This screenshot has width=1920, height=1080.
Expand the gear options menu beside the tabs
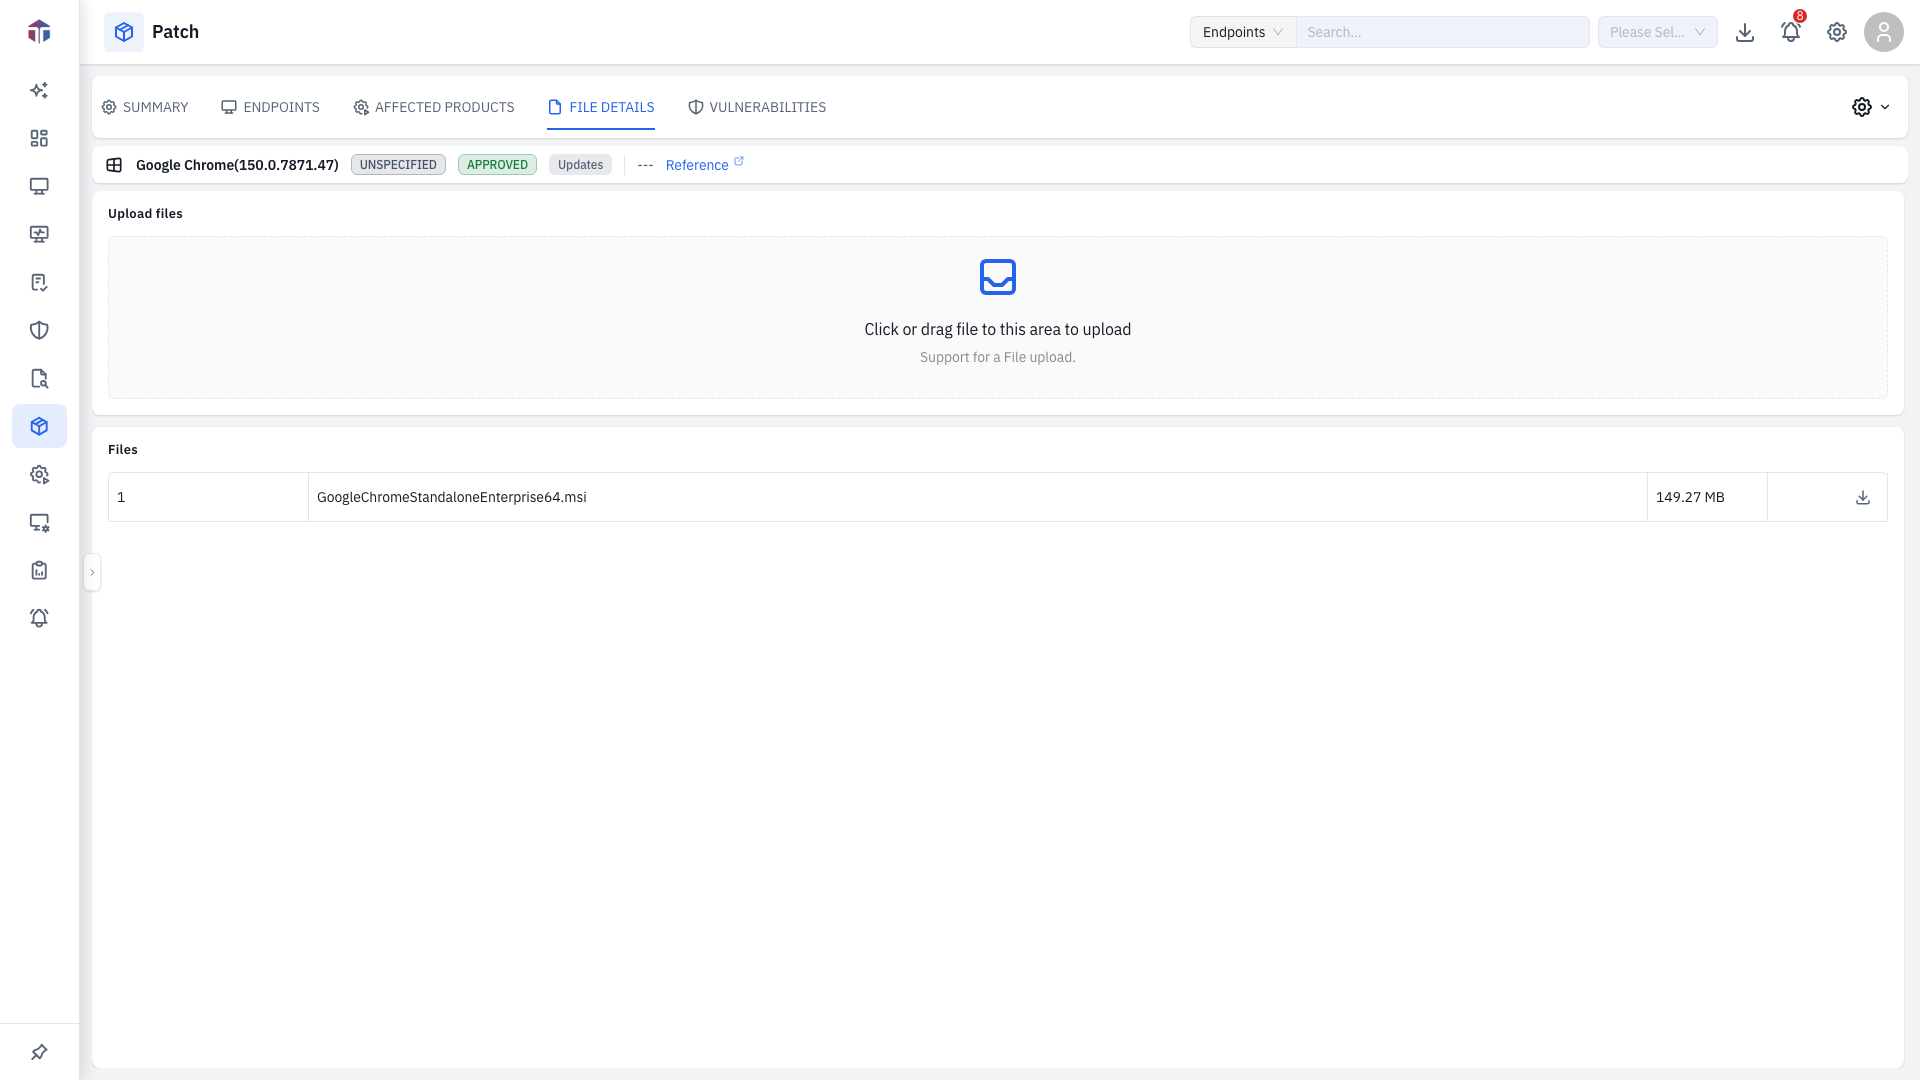tap(1870, 107)
